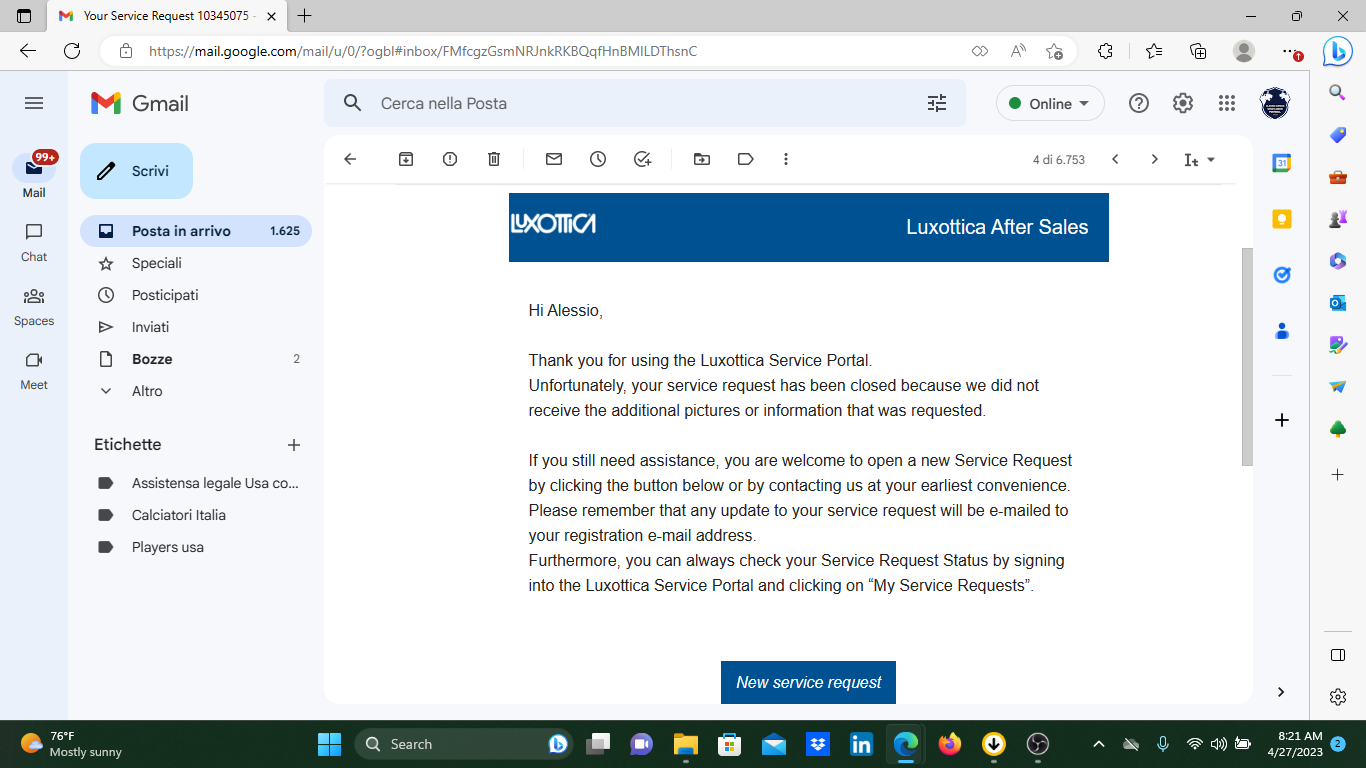Add email to Tasks icon
This screenshot has width=1366, height=768.
click(x=643, y=159)
